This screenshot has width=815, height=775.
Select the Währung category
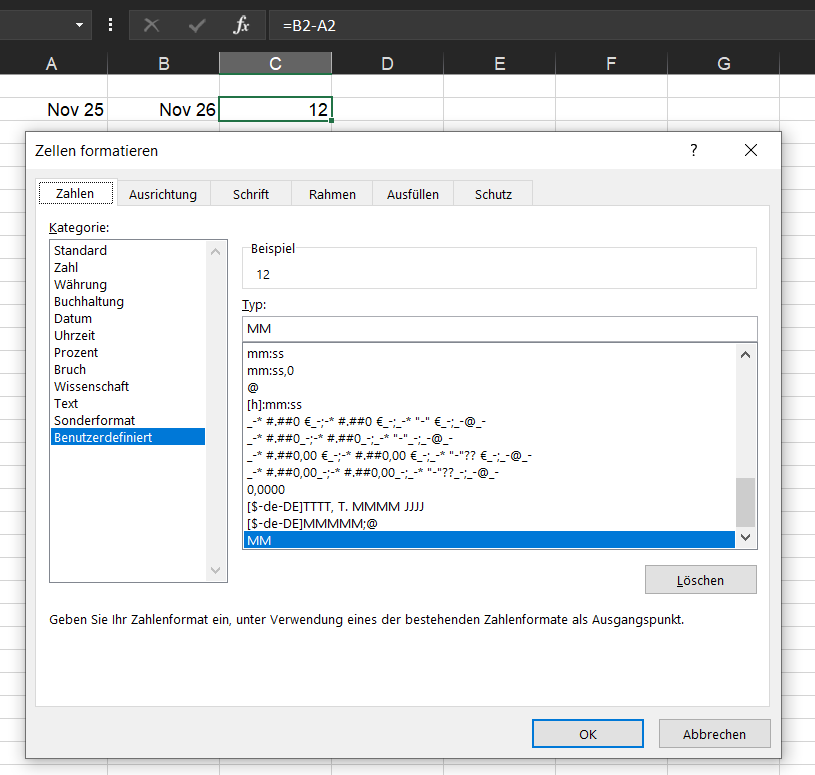[x=128, y=285]
